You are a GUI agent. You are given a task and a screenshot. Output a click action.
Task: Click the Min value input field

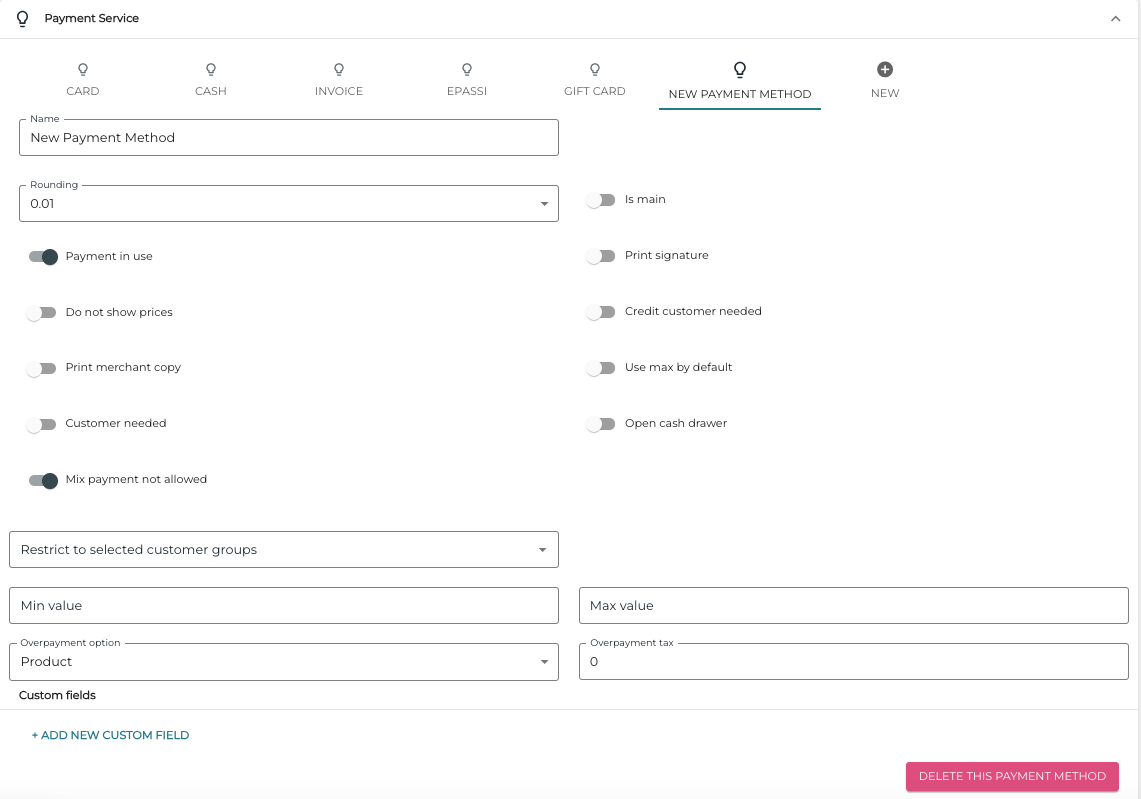click(x=283, y=605)
